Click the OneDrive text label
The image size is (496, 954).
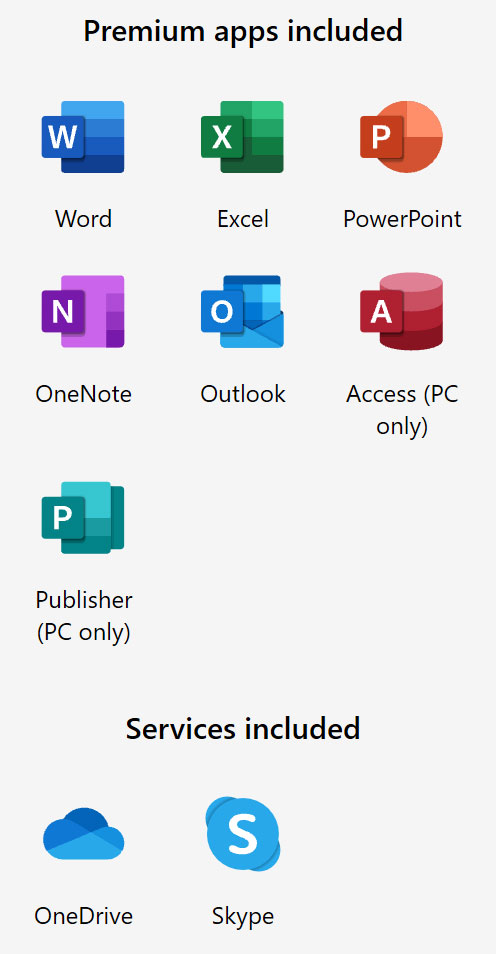point(83,916)
